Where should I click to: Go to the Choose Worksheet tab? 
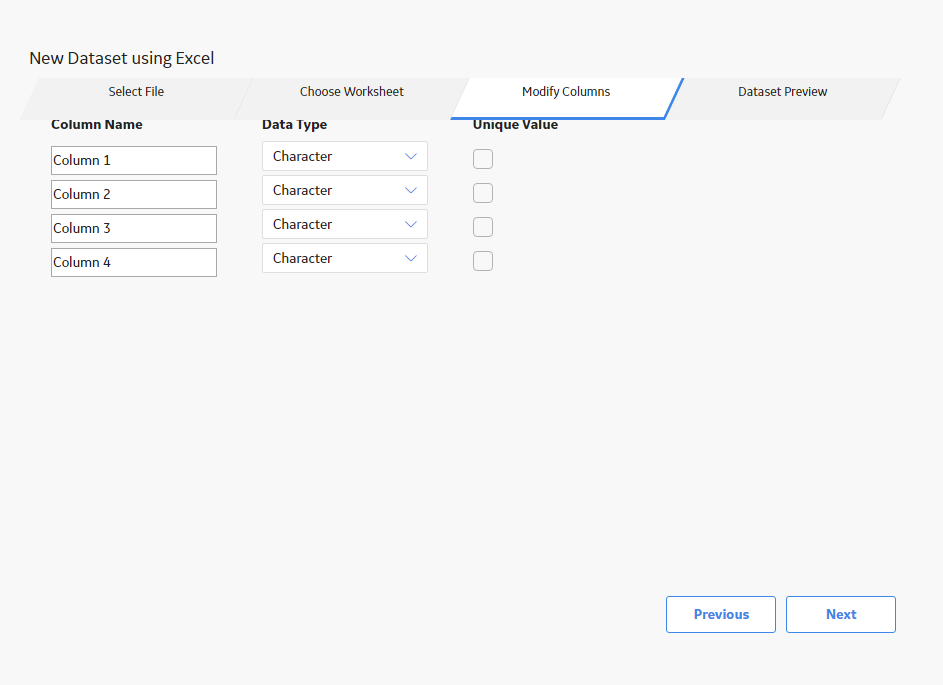(352, 92)
